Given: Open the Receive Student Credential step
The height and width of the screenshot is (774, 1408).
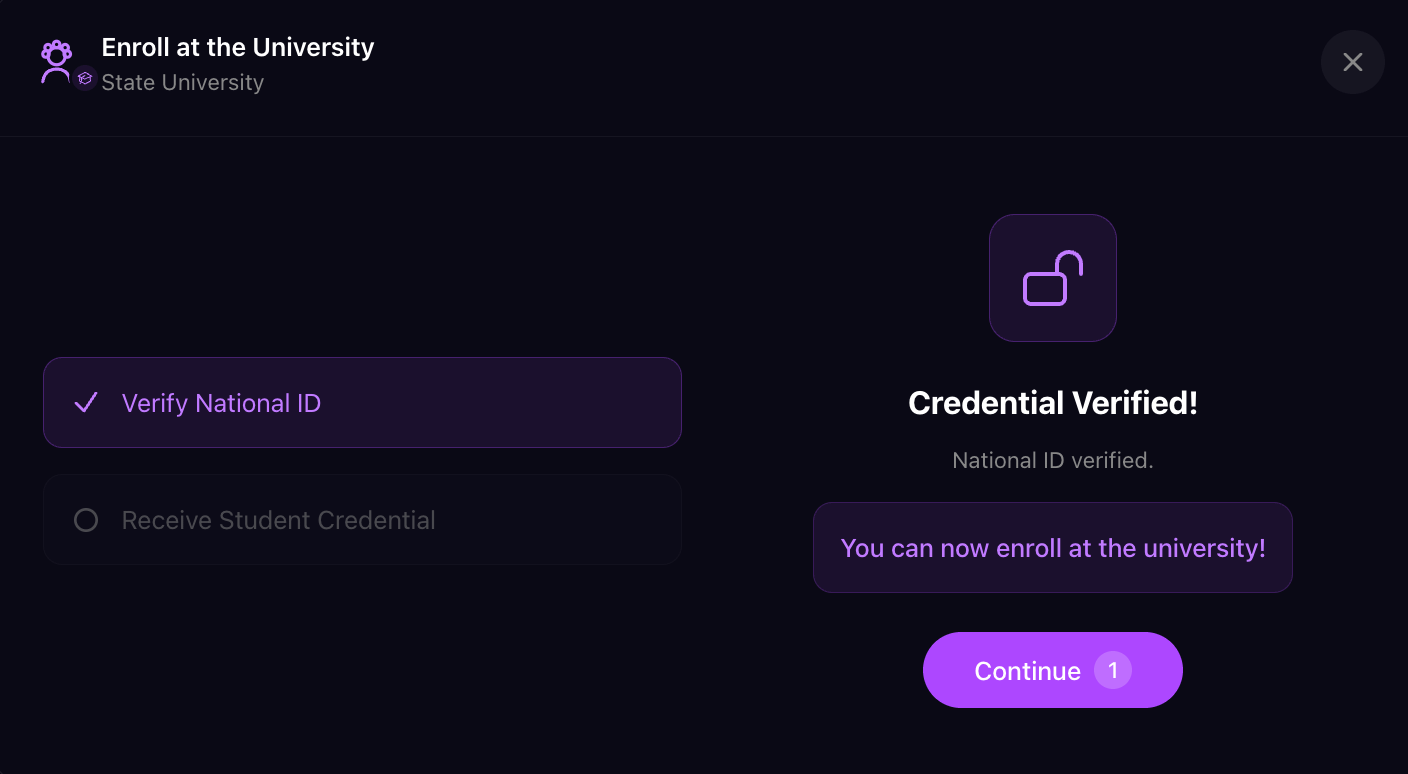Looking at the screenshot, I should coord(362,519).
